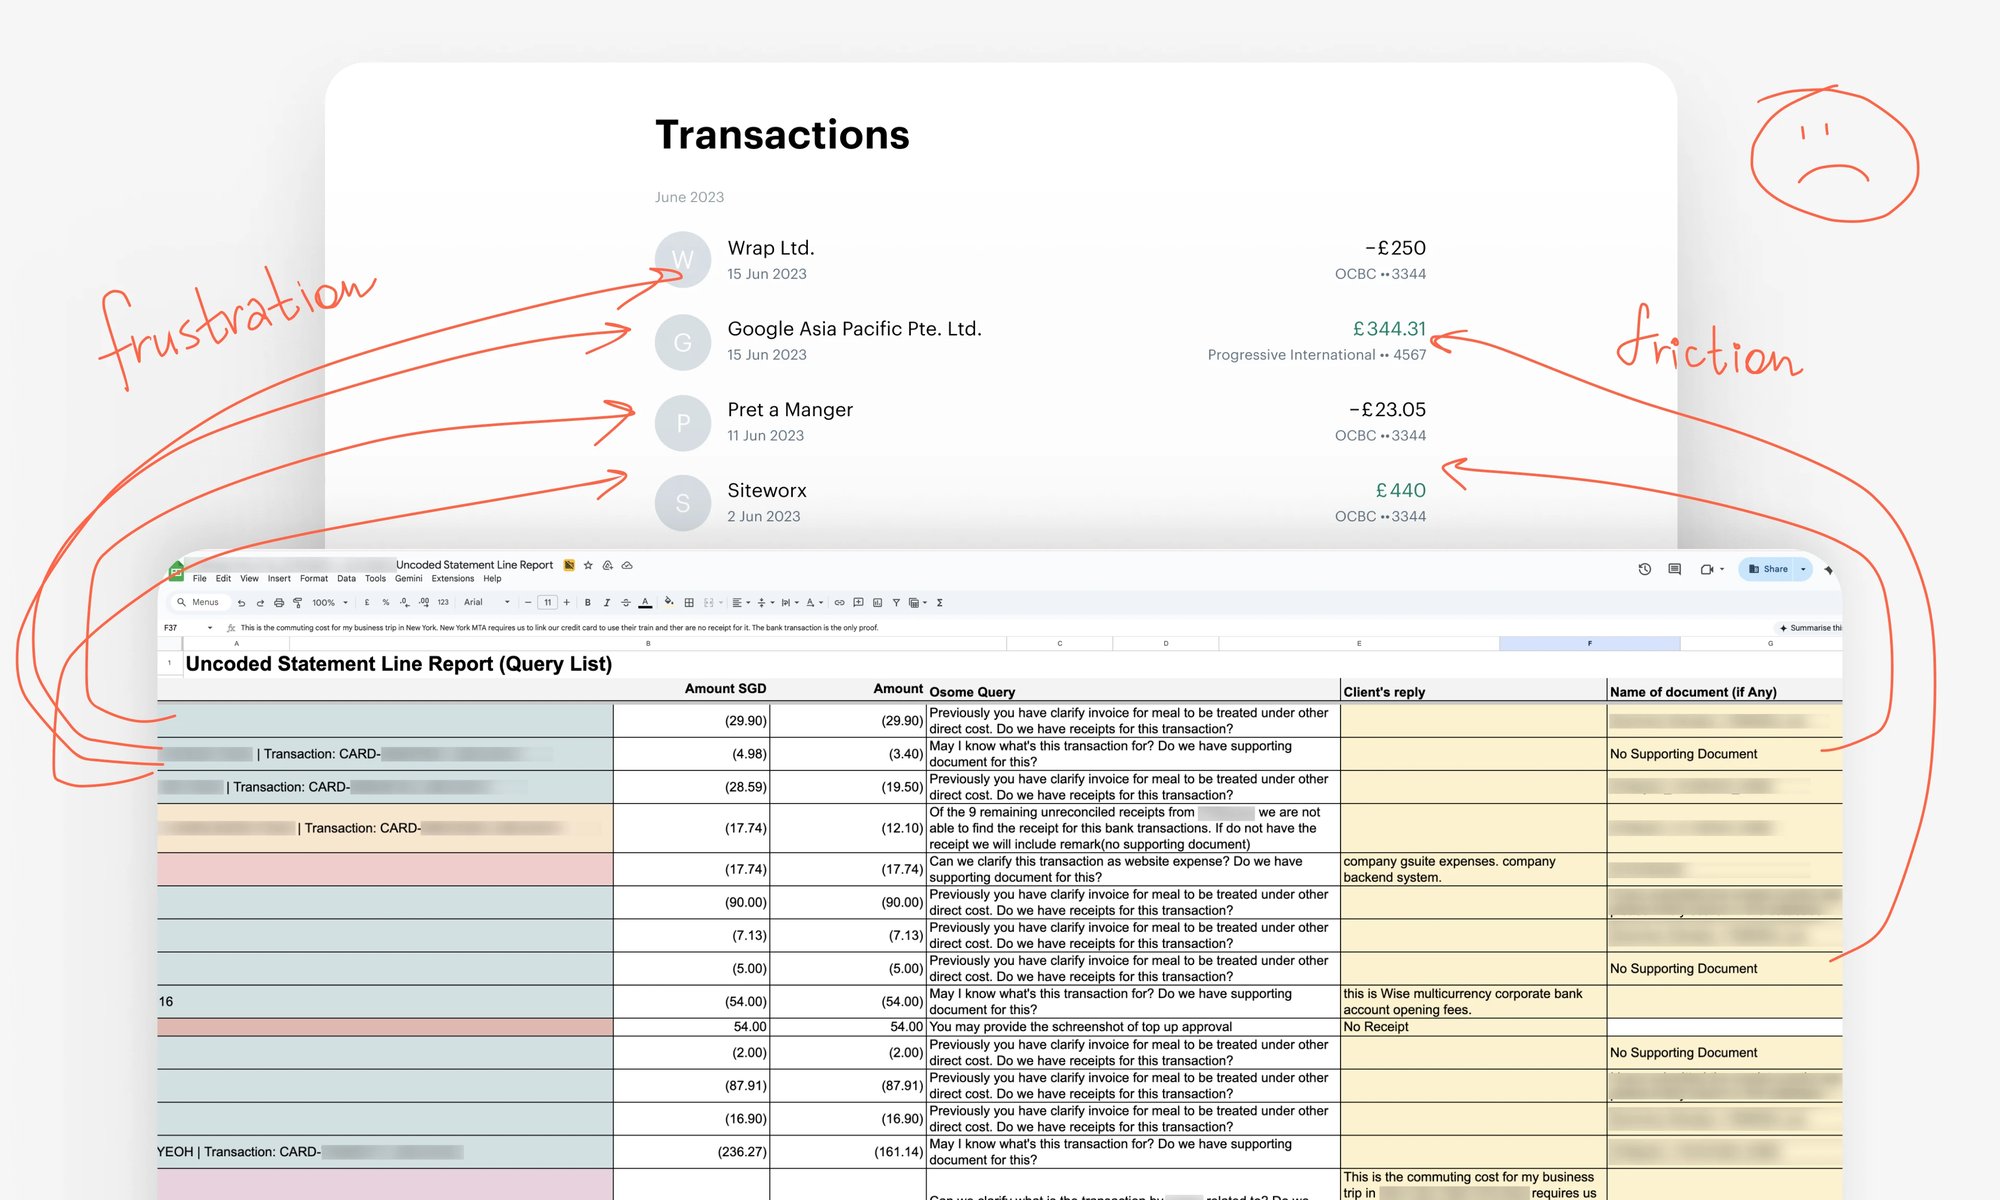Click the formula bar text
Viewport: 2000px width, 1200px height.
(x=559, y=628)
